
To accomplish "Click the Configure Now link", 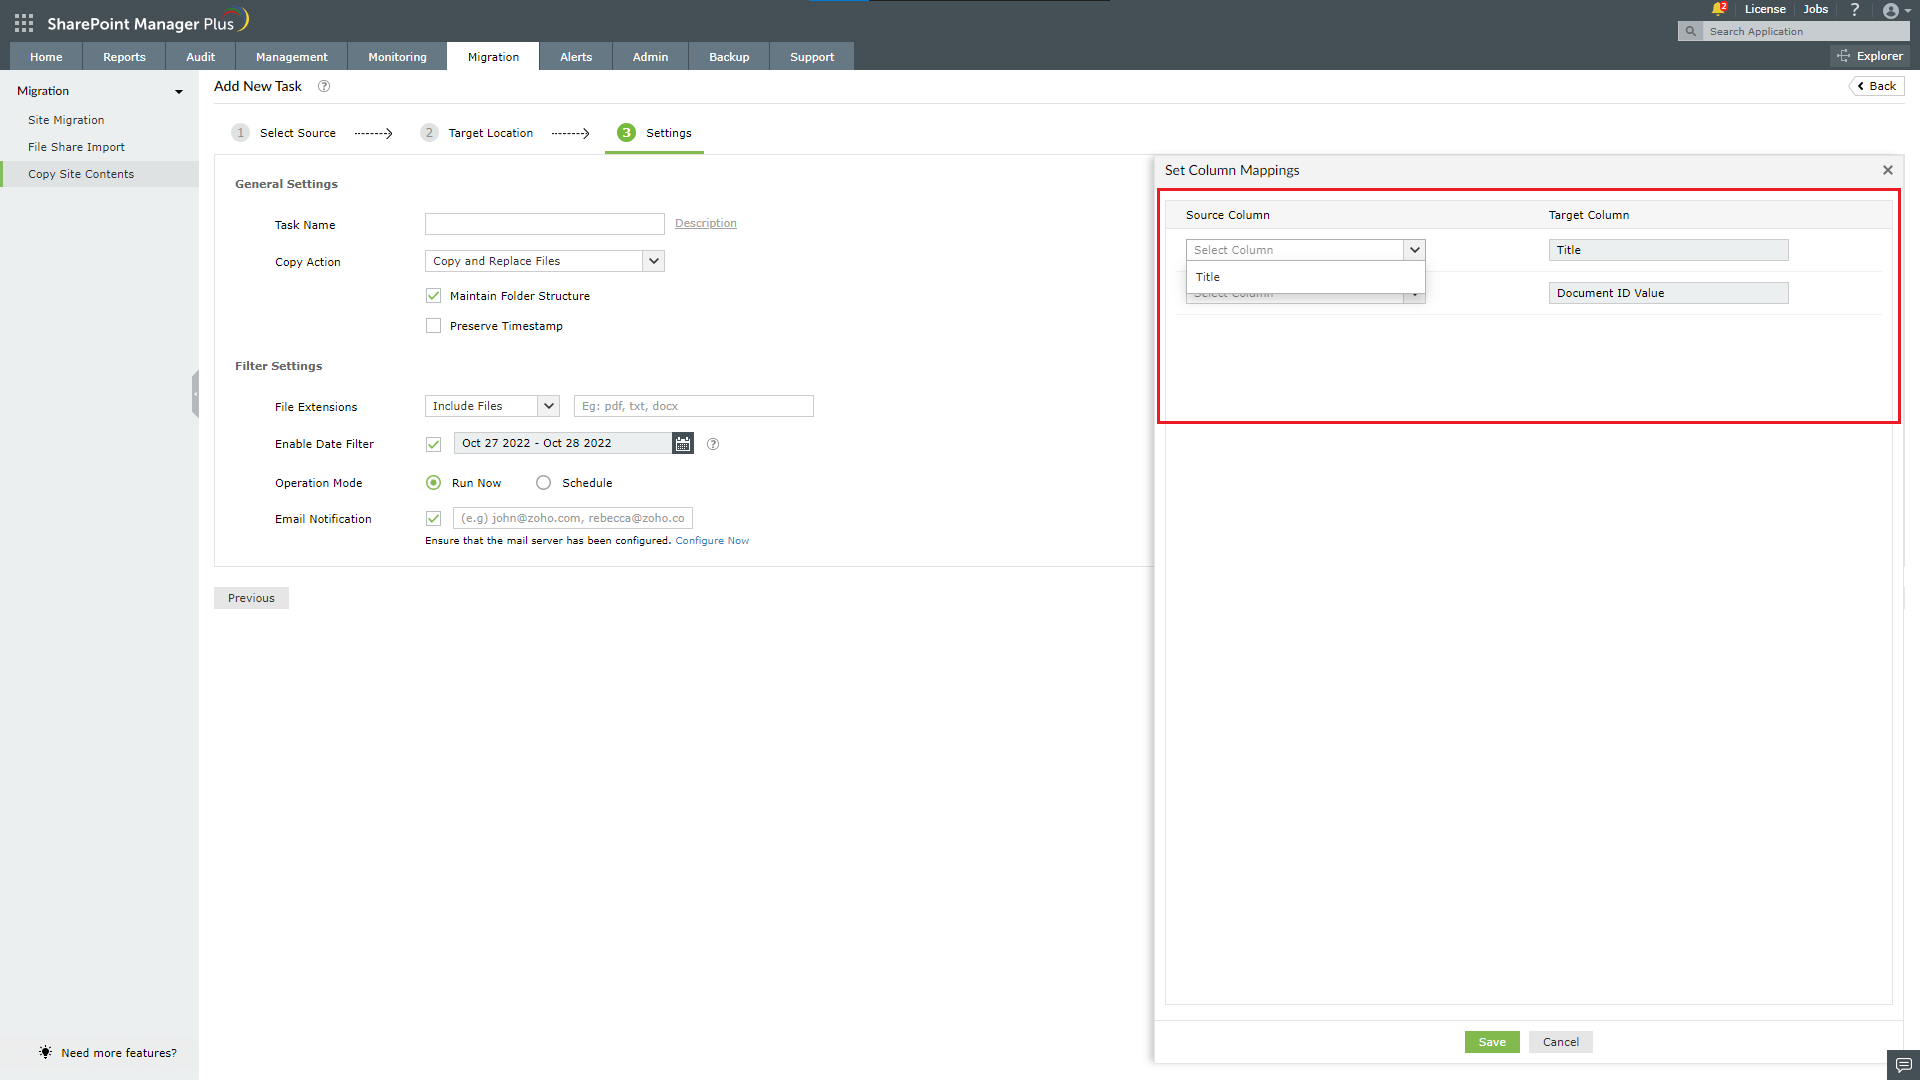I will click(712, 540).
